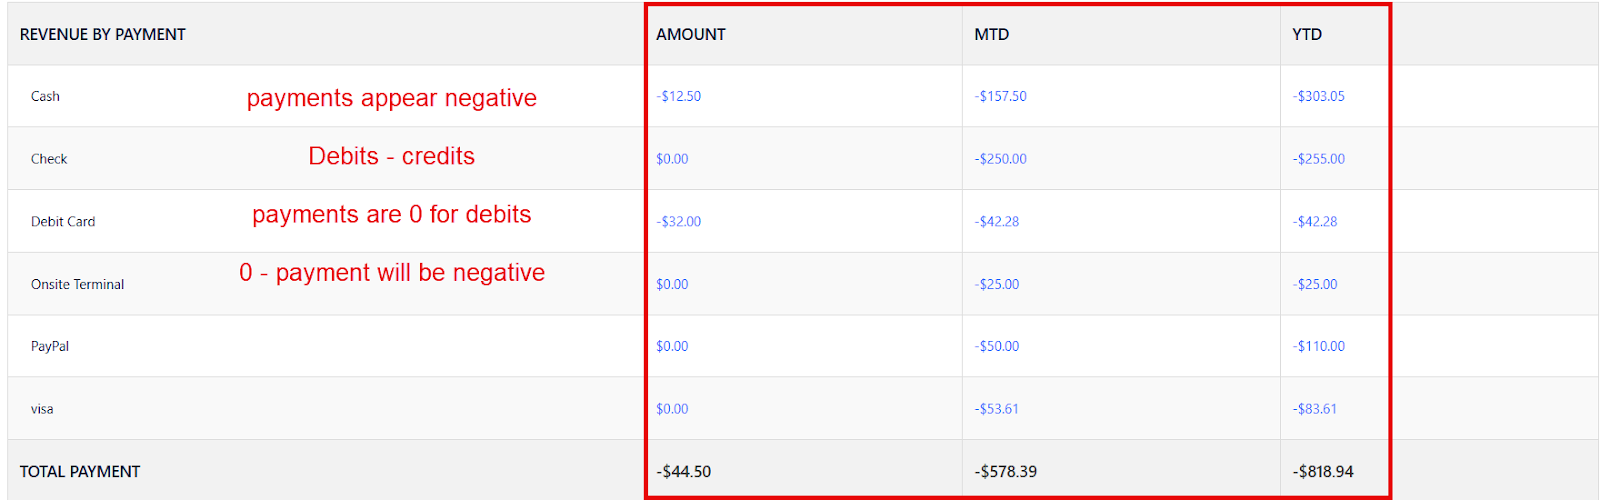This screenshot has height=500, width=1600.
Task: Open Cash YTD value -$303.05
Action: [x=1318, y=97]
